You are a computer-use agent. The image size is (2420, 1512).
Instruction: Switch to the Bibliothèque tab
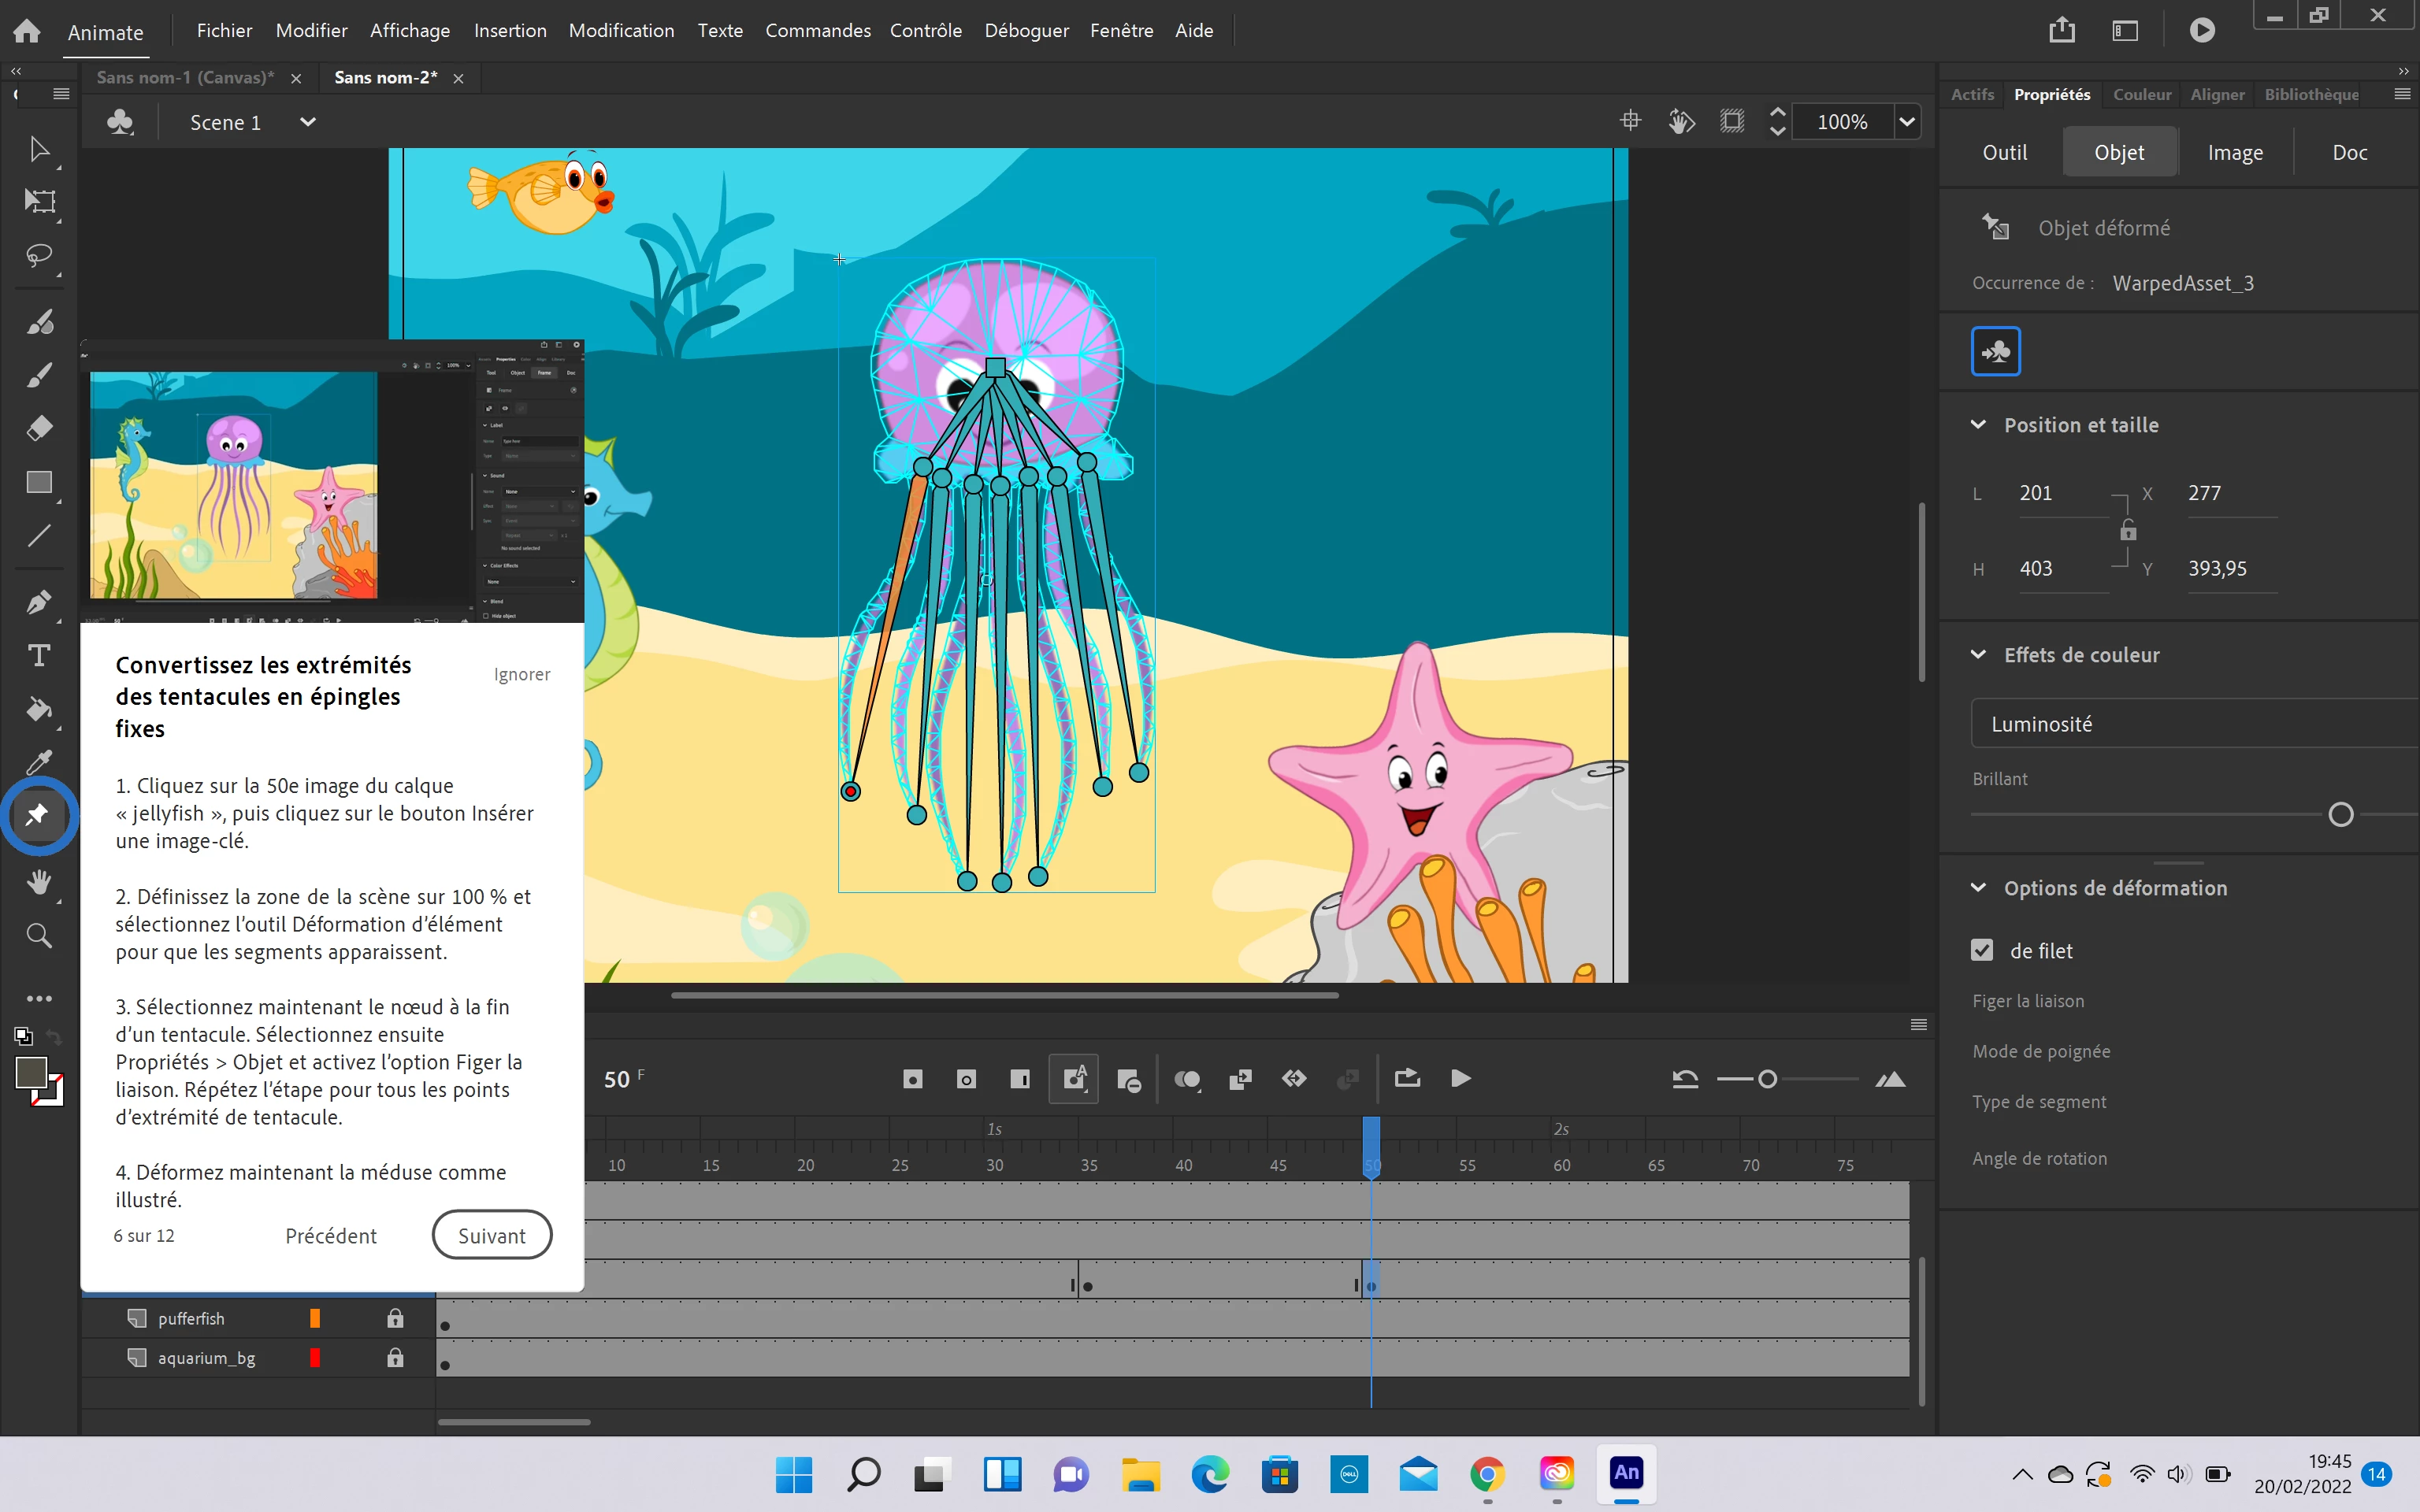(x=2311, y=94)
